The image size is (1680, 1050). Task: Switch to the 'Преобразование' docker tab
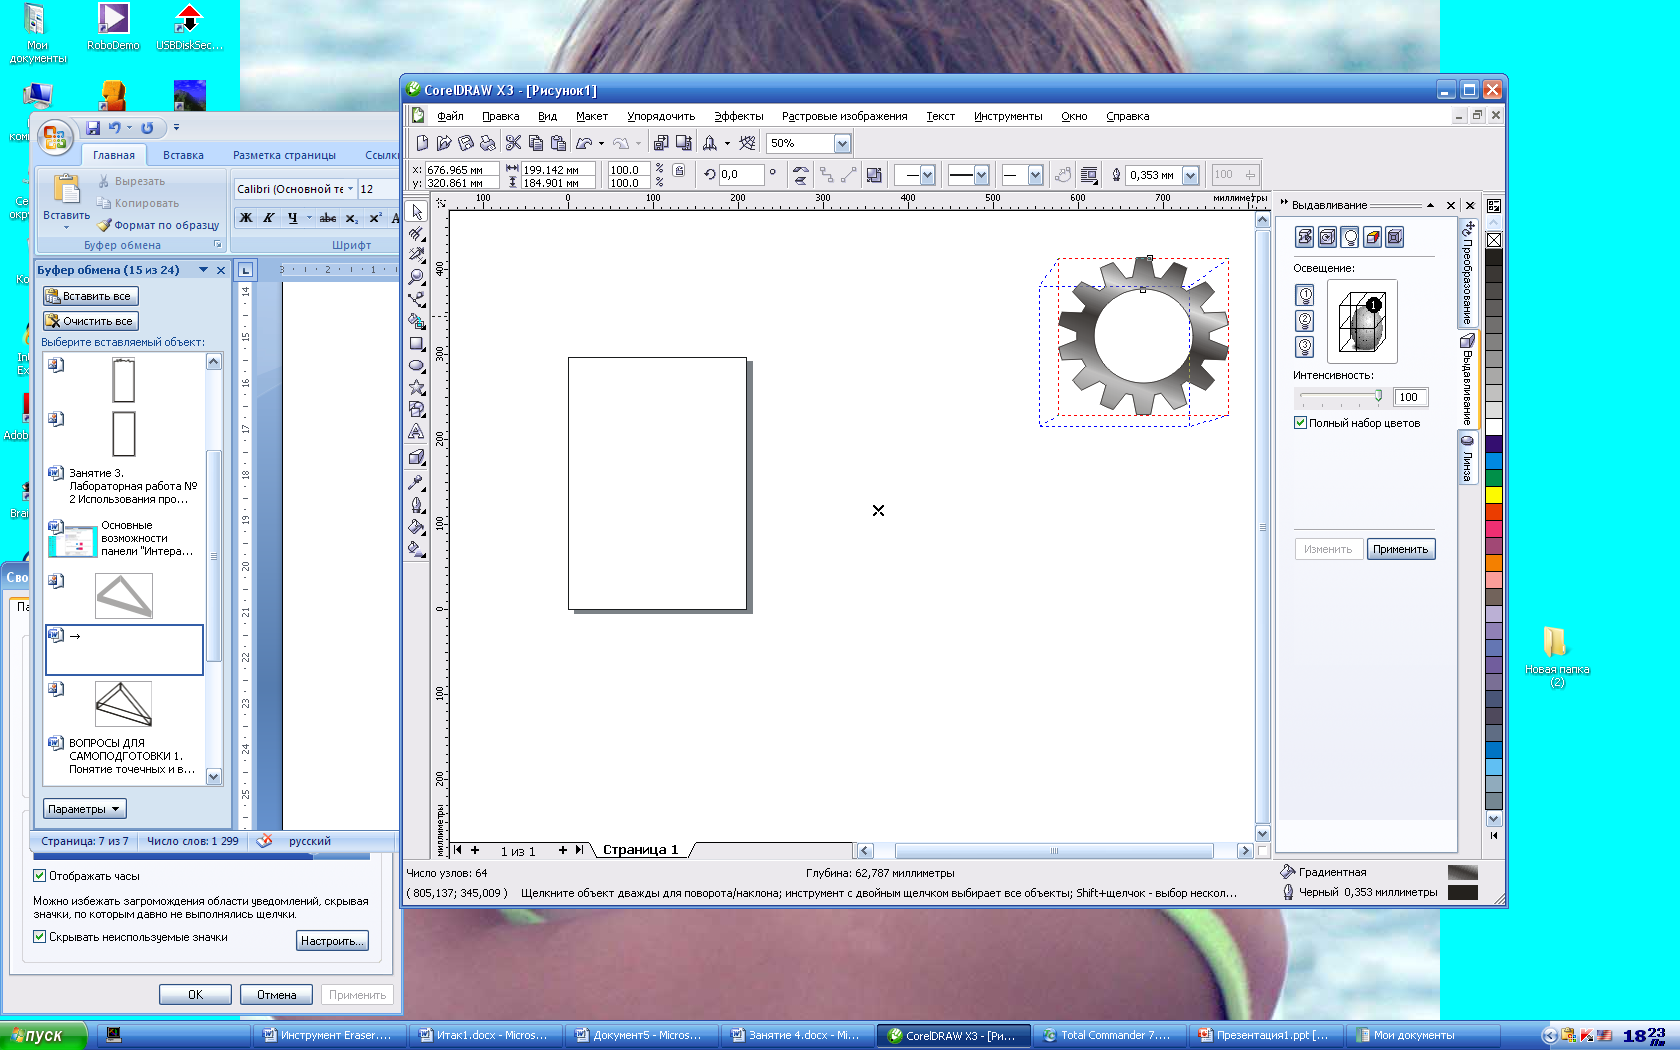[x=1467, y=275]
